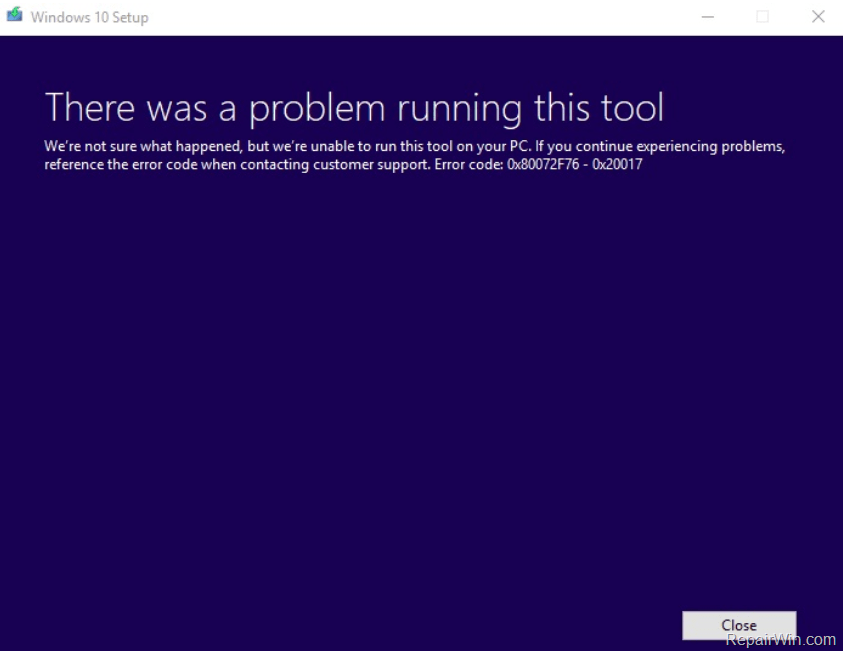Click the first line of the error message
The width and height of the screenshot is (843, 651).
click(x=415, y=145)
